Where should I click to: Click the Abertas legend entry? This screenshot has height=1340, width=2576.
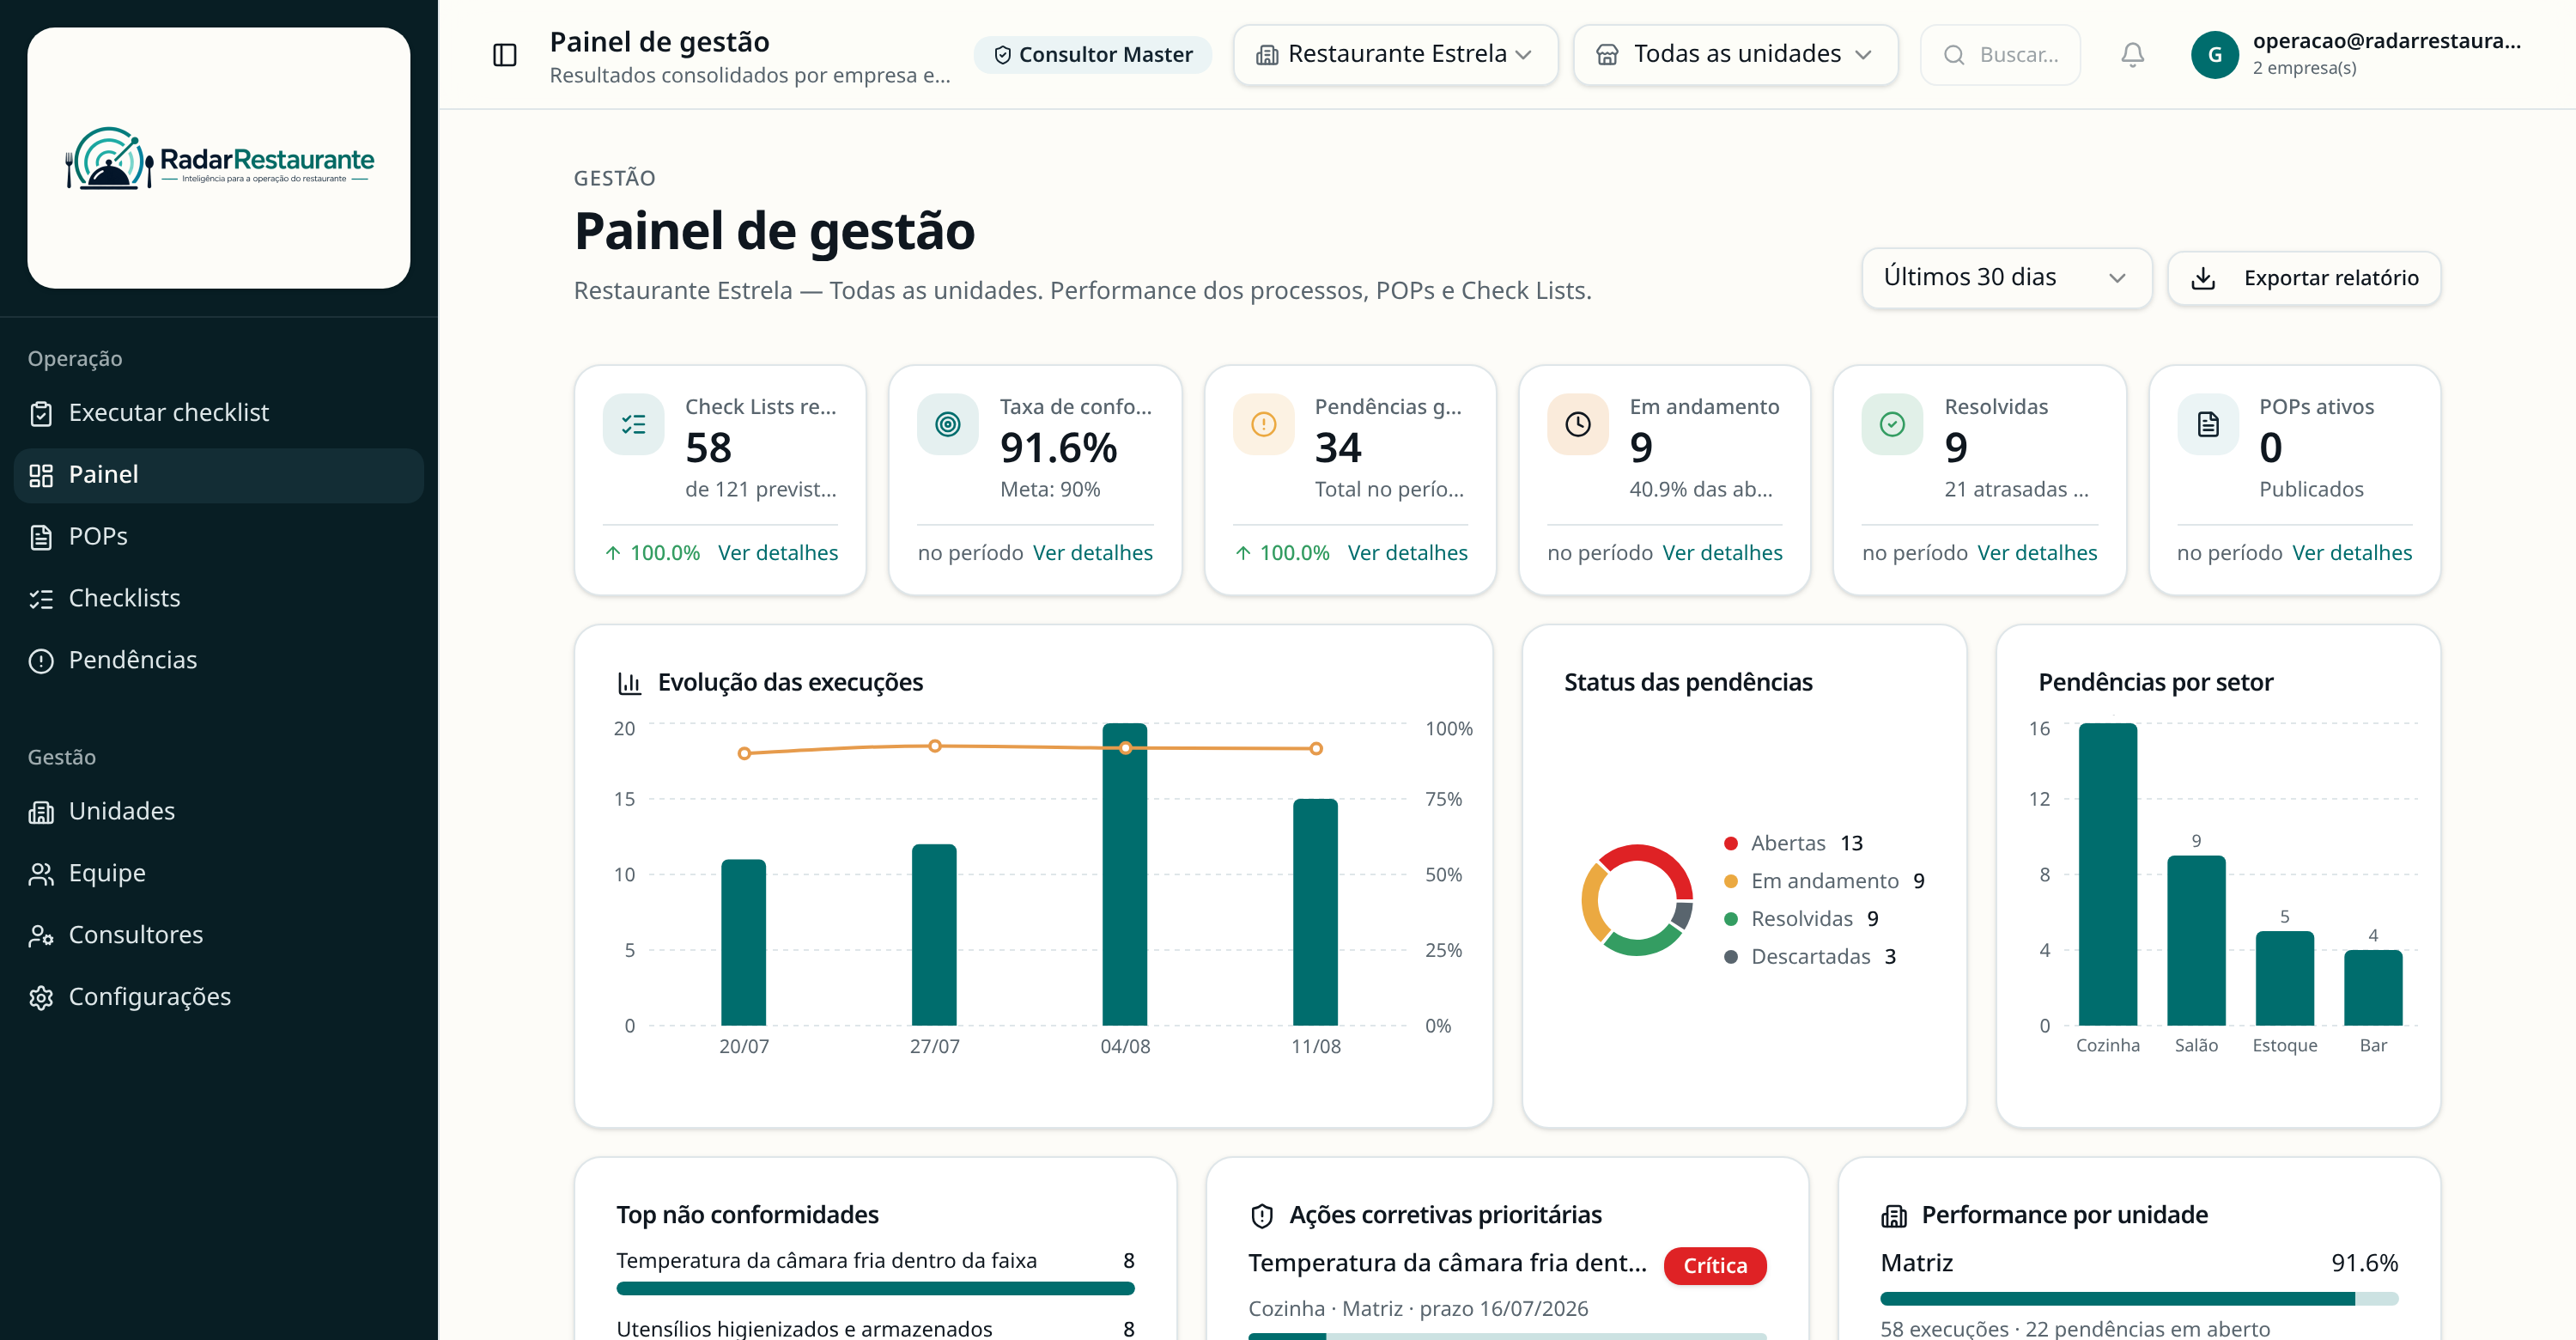coord(1794,844)
